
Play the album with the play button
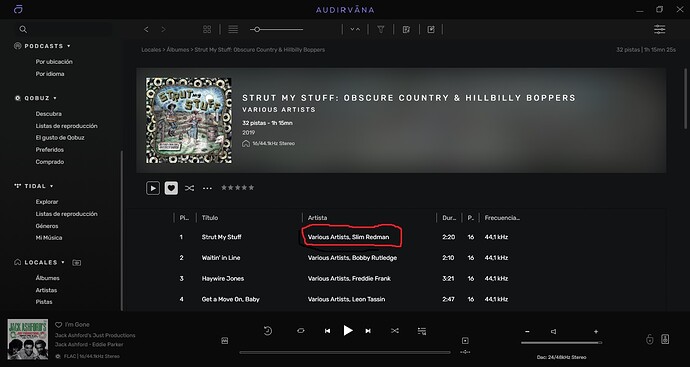click(153, 188)
